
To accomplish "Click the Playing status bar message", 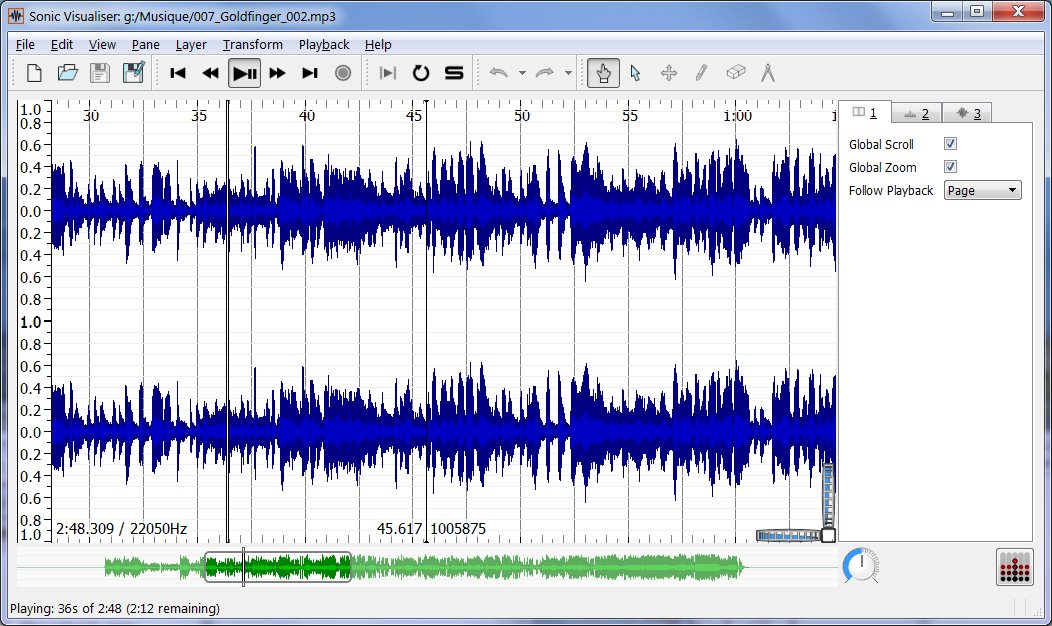I will pos(115,609).
